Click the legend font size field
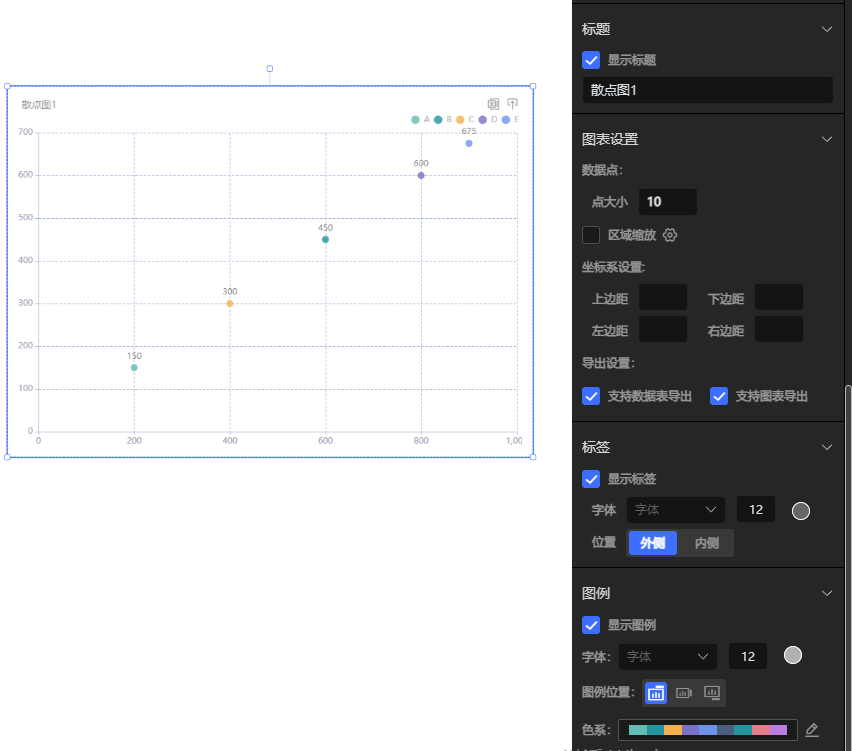 (748, 656)
